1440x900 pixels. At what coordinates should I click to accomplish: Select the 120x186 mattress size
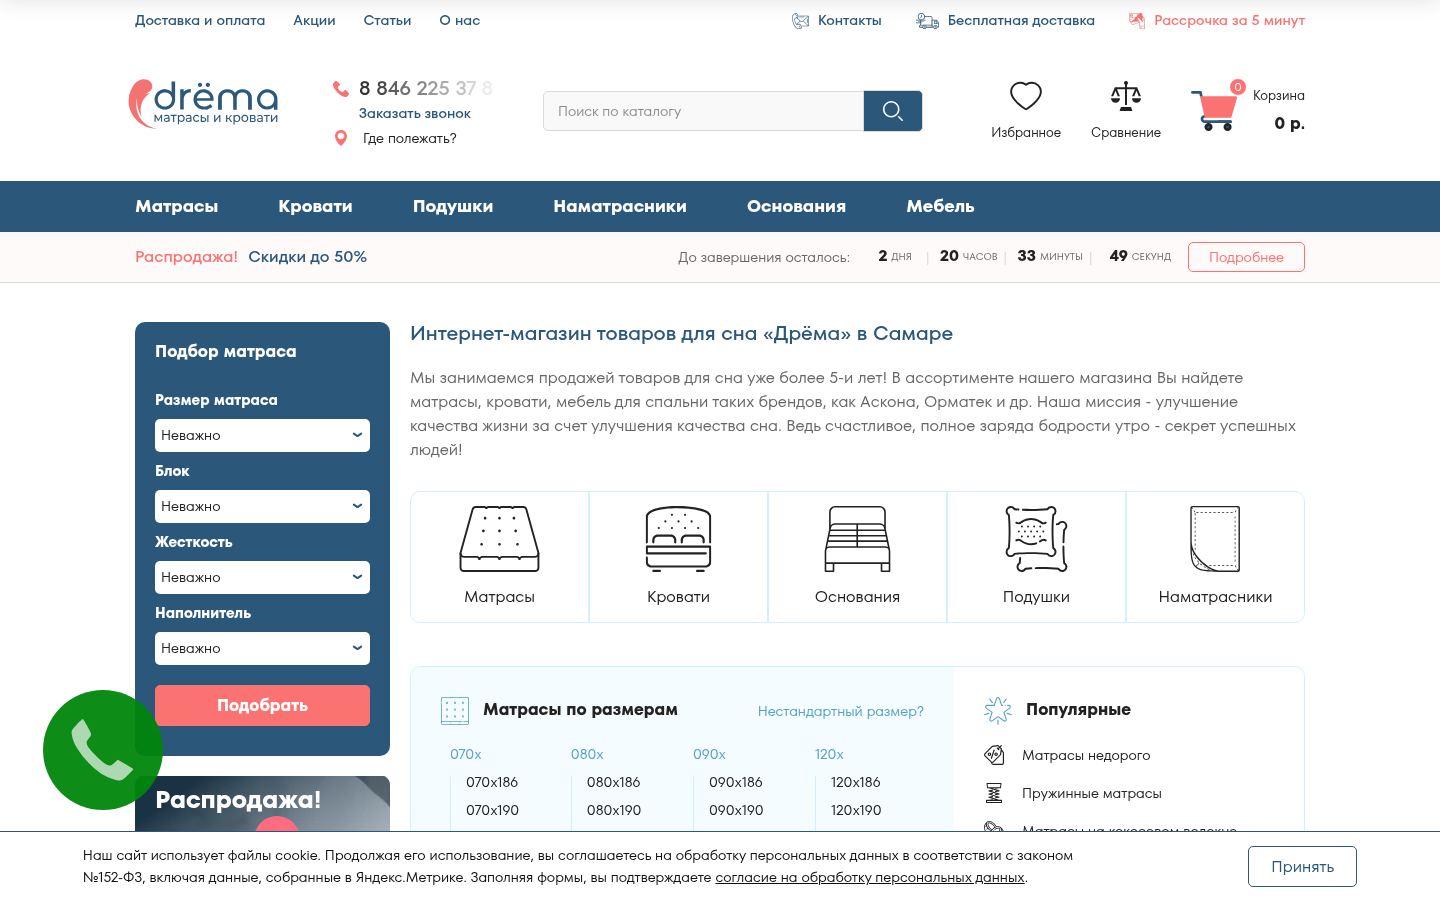click(856, 782)
